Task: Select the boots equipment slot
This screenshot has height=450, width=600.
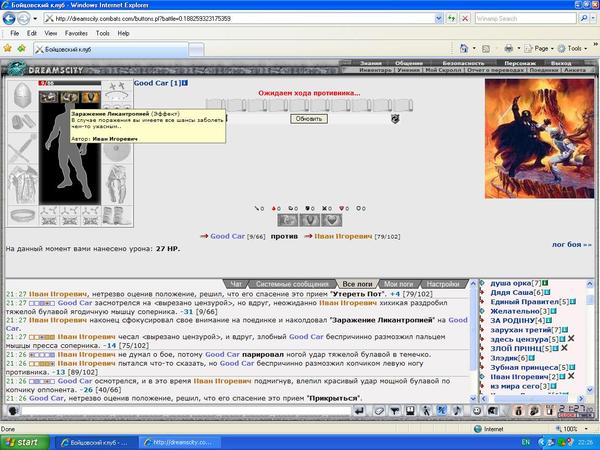Action: coord(117,216)
